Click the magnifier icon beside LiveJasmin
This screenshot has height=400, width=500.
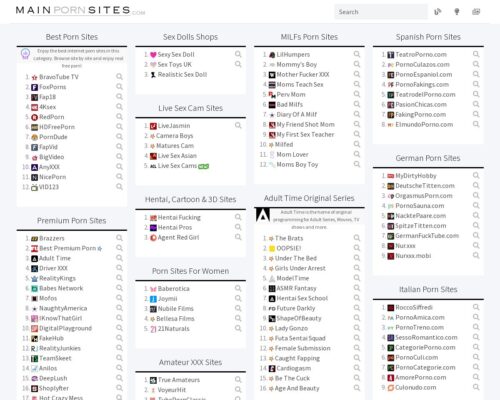tap(238, 125)
